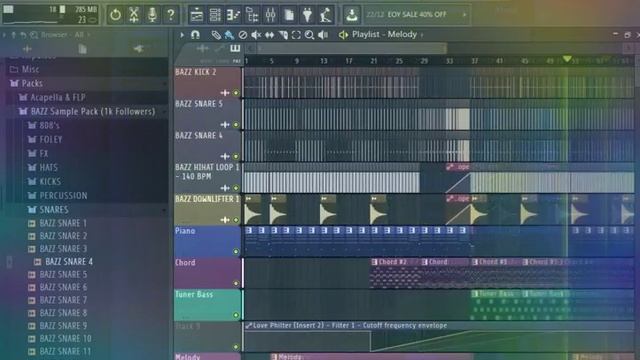This screenshot has width=640, height=360.
Task: Select the Mute tool
Action: tap(256, 35)
